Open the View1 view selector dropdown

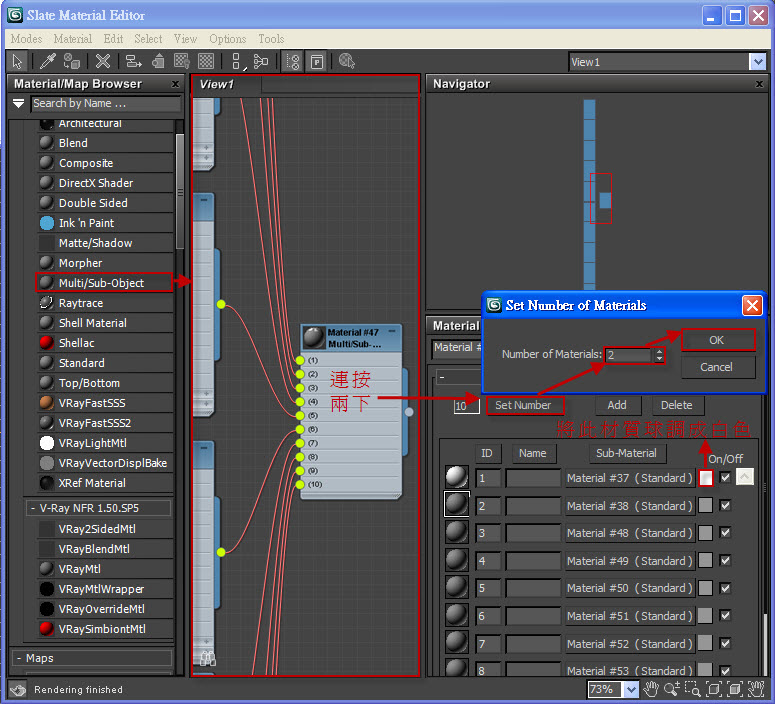tap(758, 62)
